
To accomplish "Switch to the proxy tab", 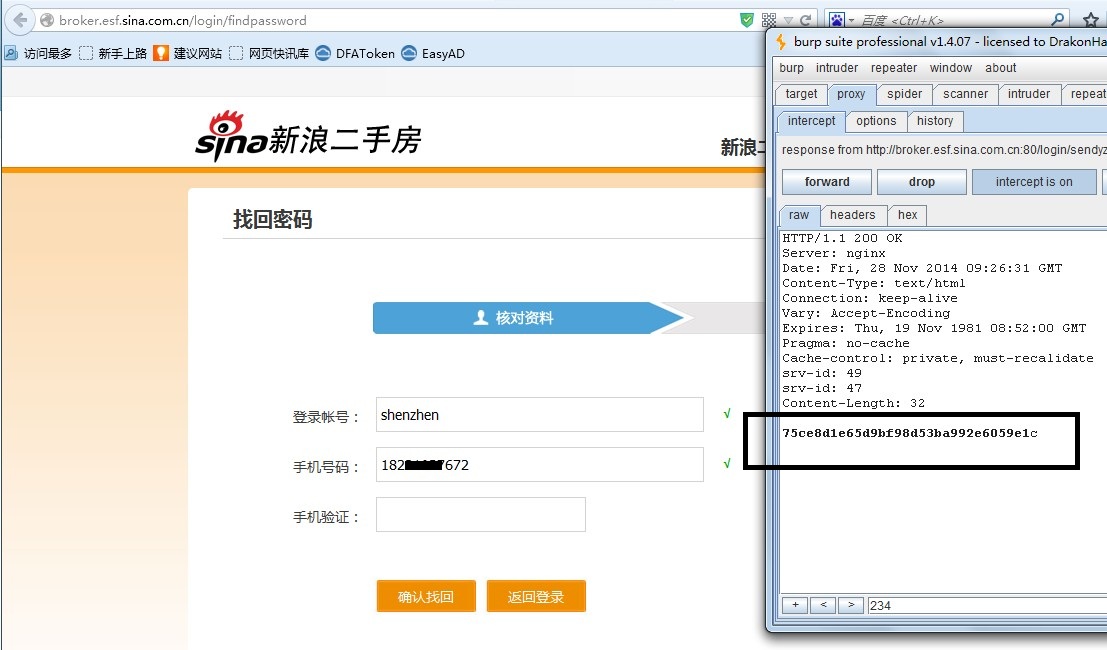I will pyautogui.click(x=851, y=94).
